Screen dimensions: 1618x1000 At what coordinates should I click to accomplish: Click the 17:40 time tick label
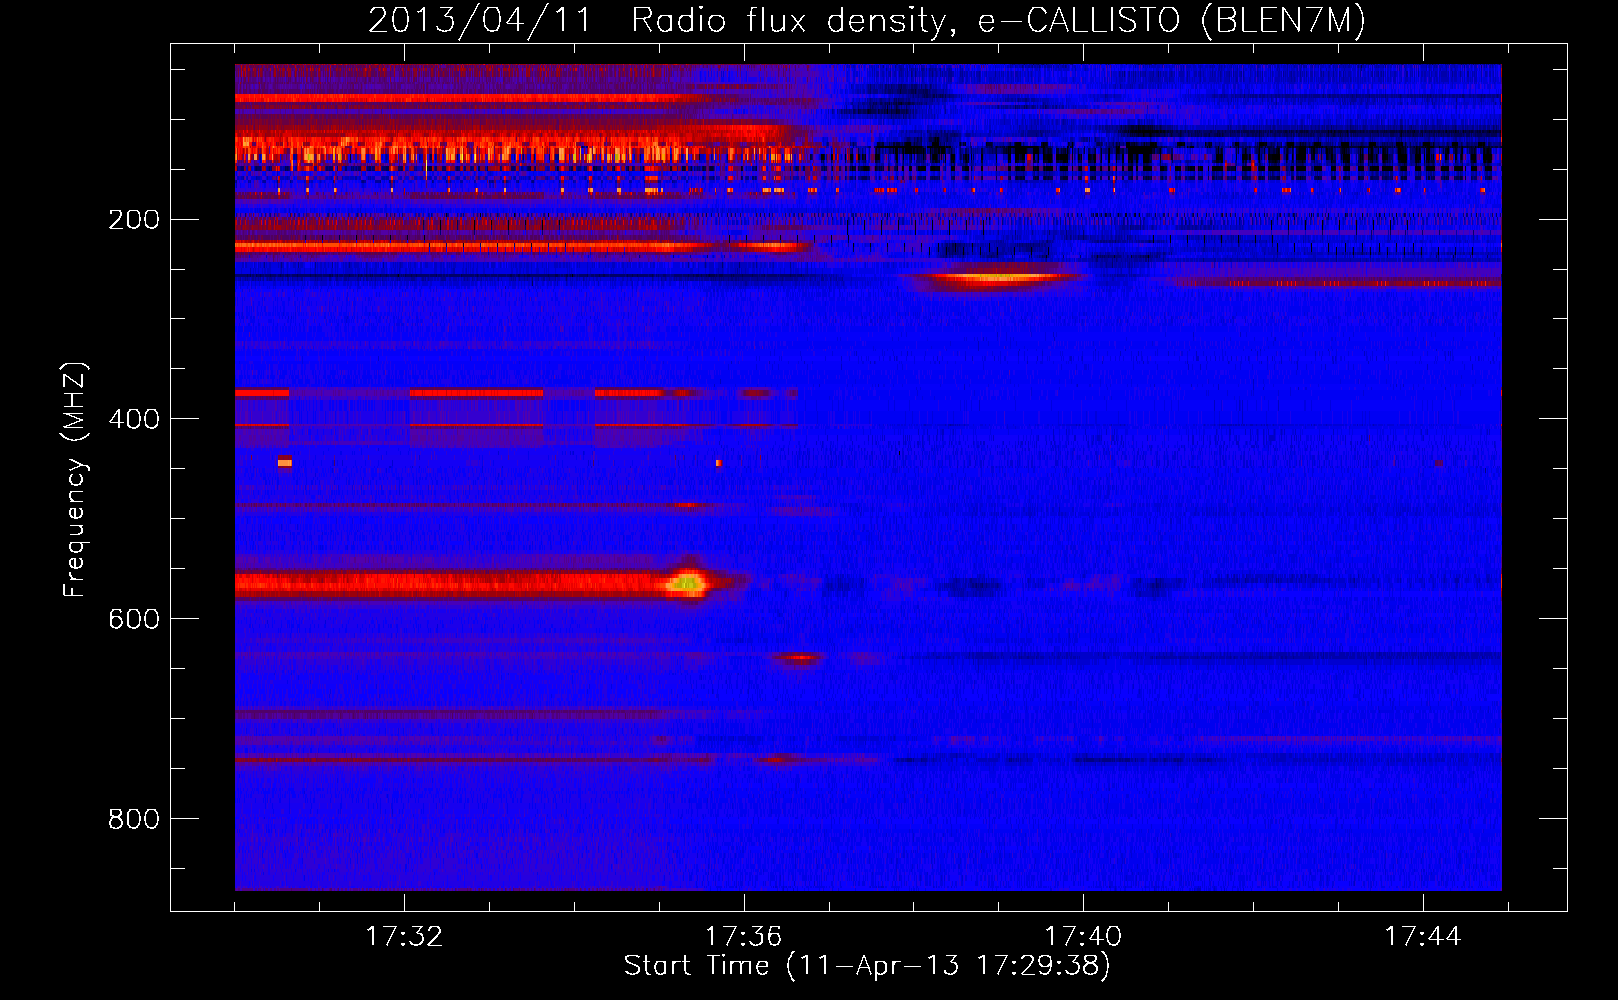[1083, 937]
